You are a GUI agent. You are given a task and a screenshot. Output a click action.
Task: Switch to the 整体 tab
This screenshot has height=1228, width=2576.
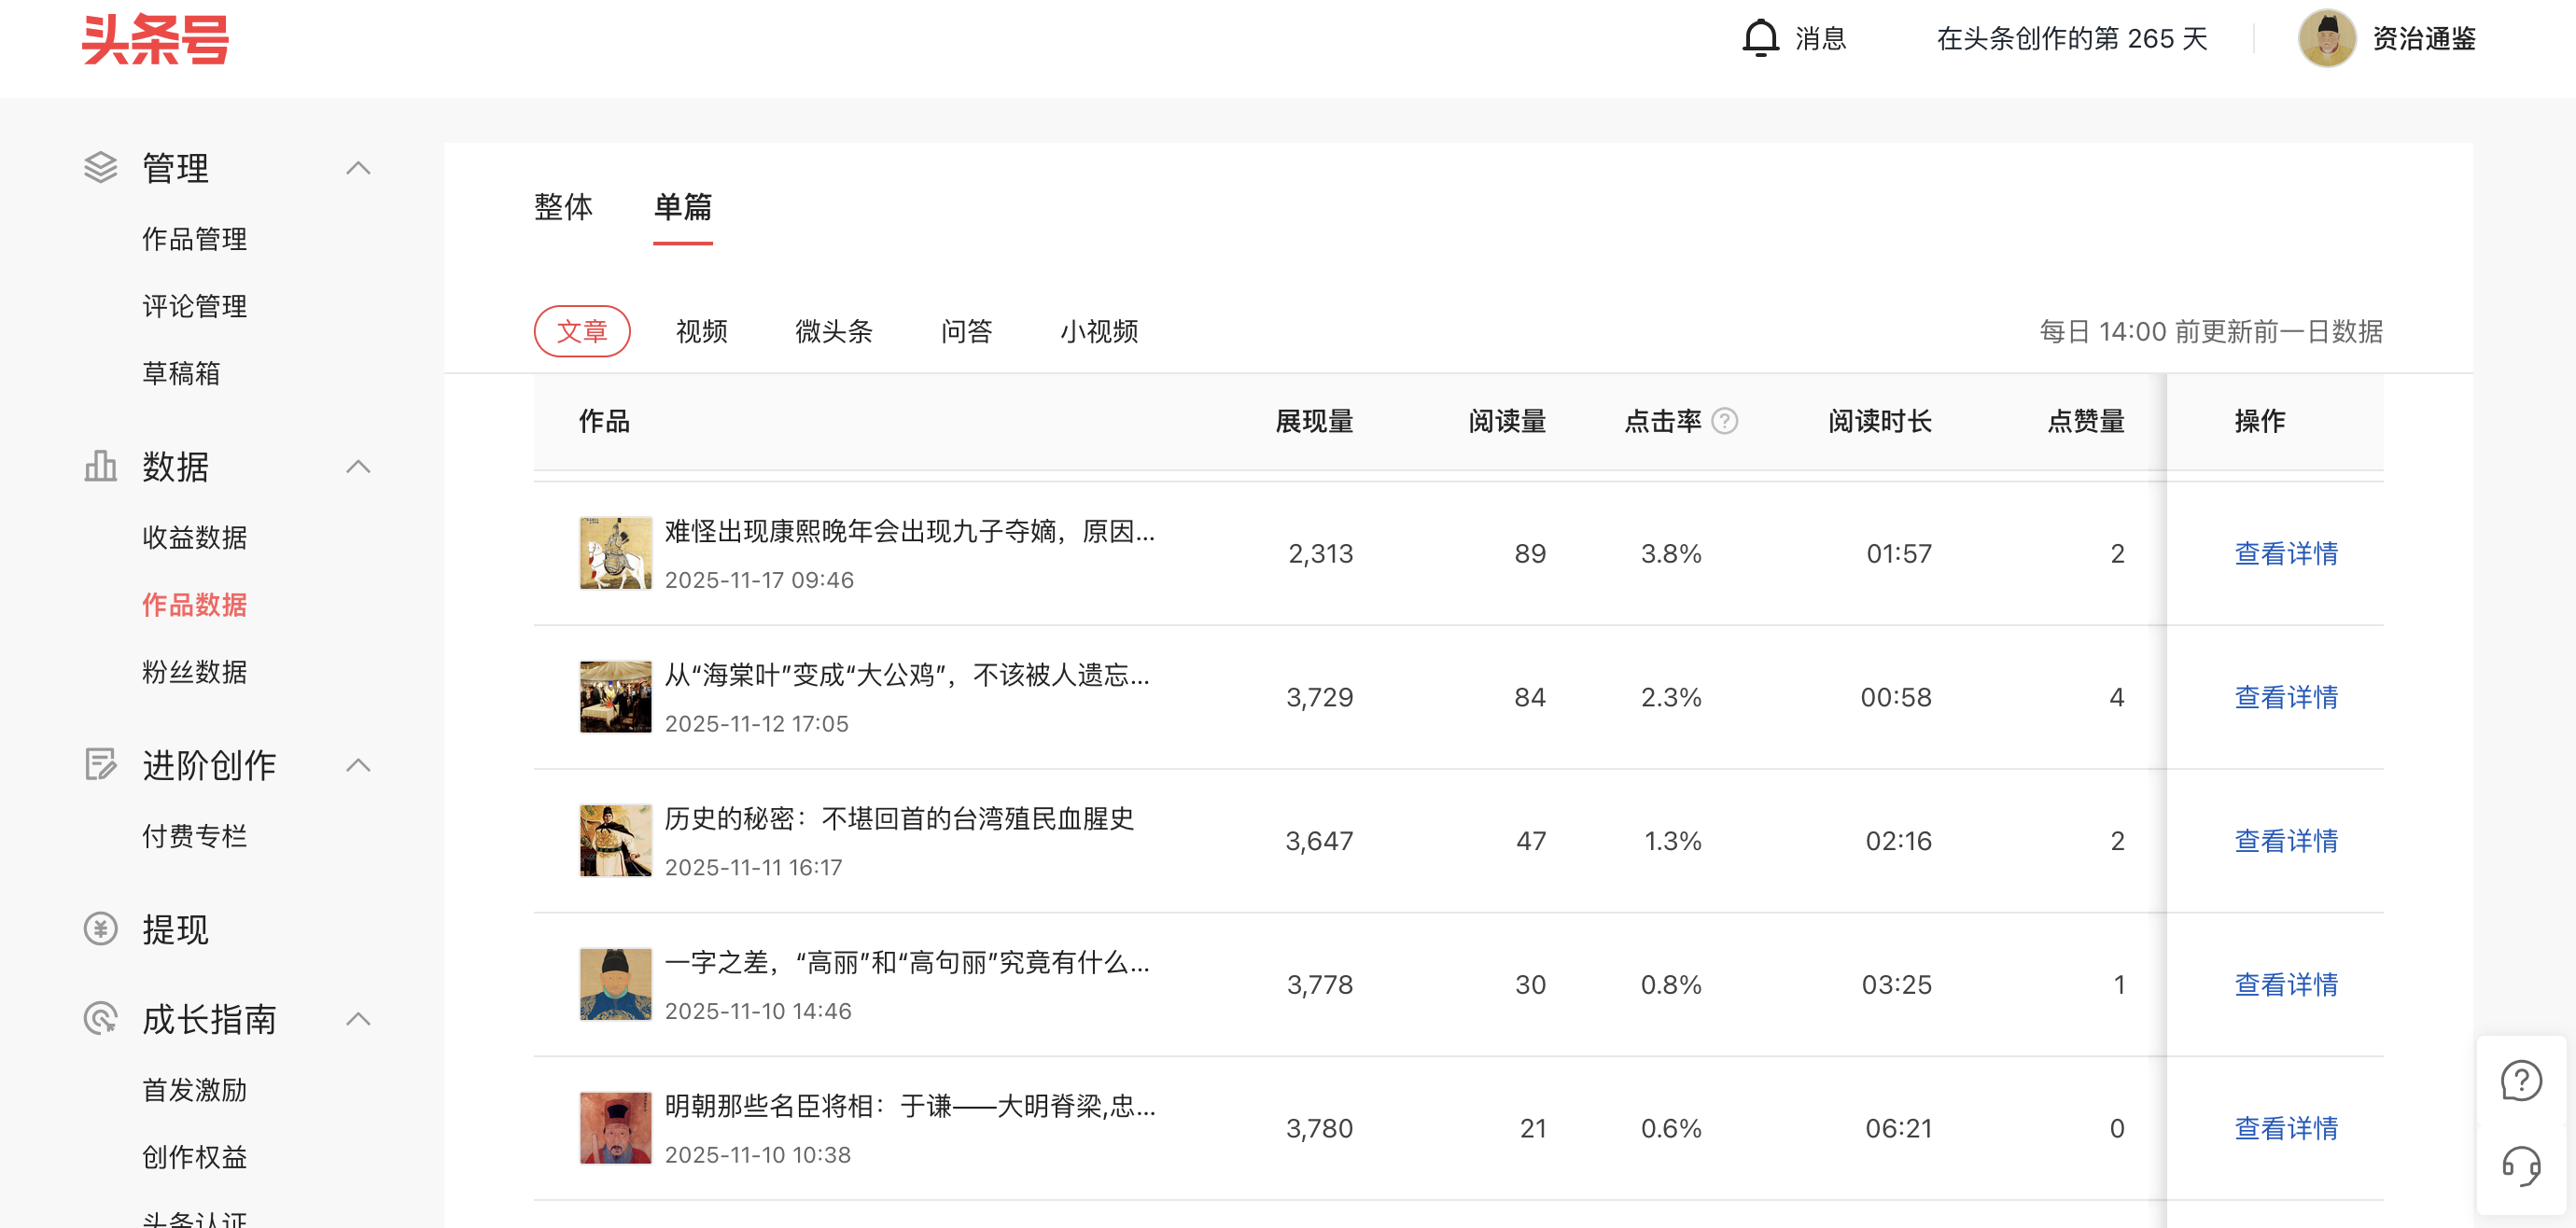[x=563, y=207]
